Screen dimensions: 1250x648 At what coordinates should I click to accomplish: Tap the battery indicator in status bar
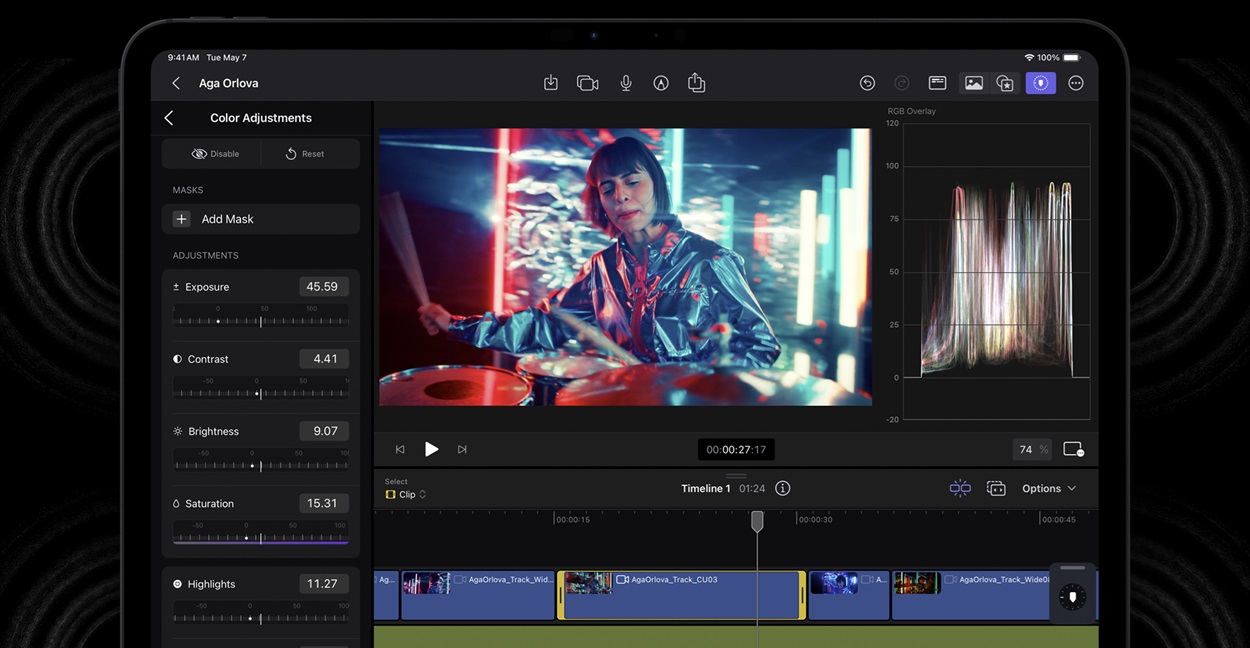(1072, 58)
